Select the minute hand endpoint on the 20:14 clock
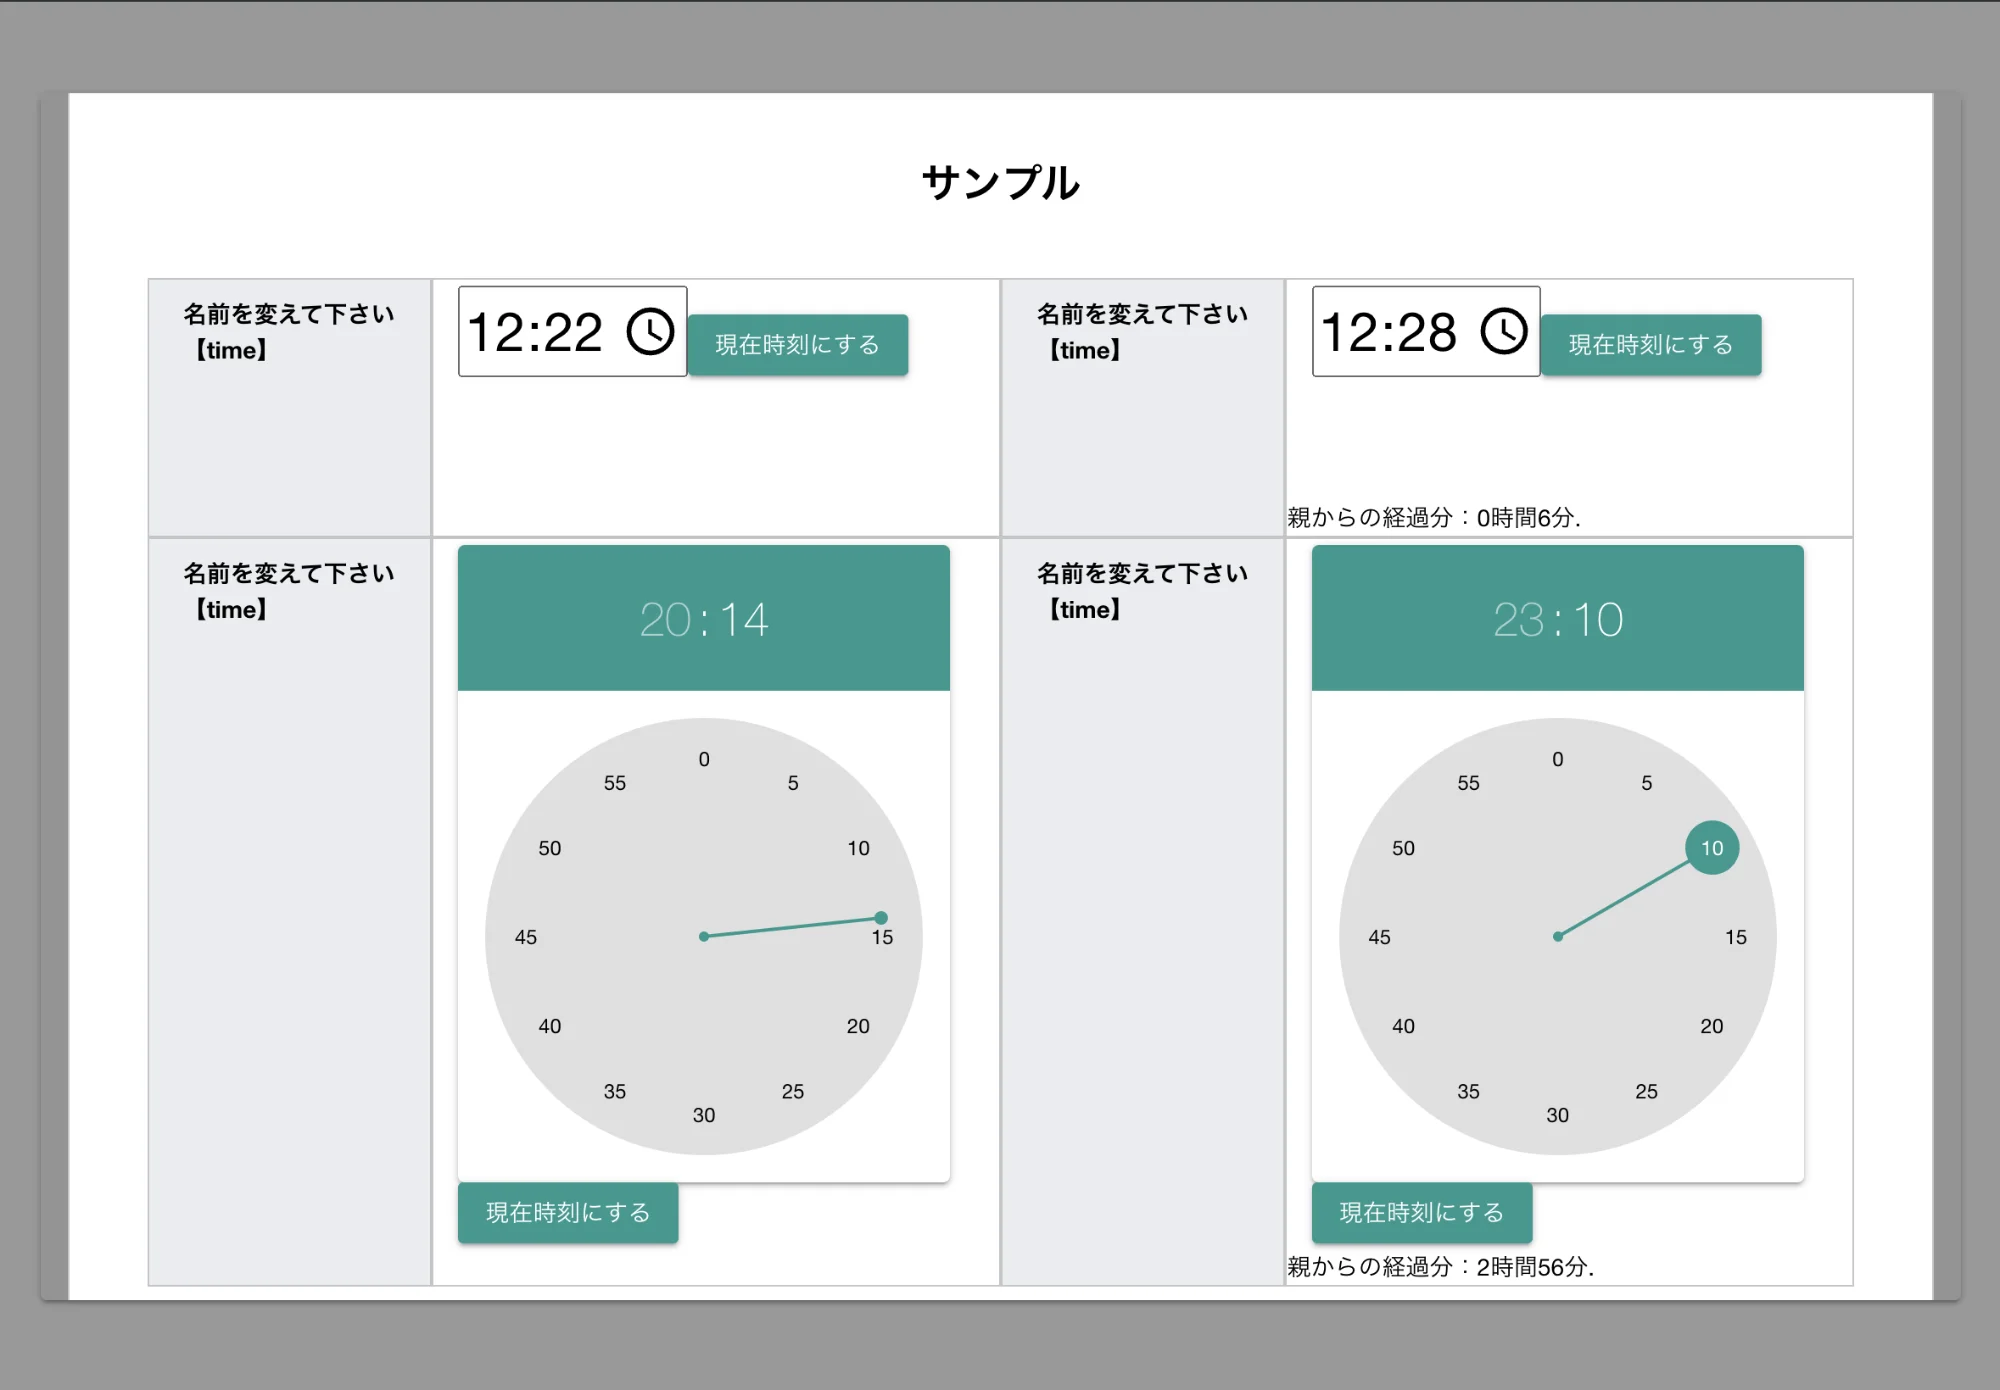Viewport: 2000px width, 1390px height. coord(881,917)
